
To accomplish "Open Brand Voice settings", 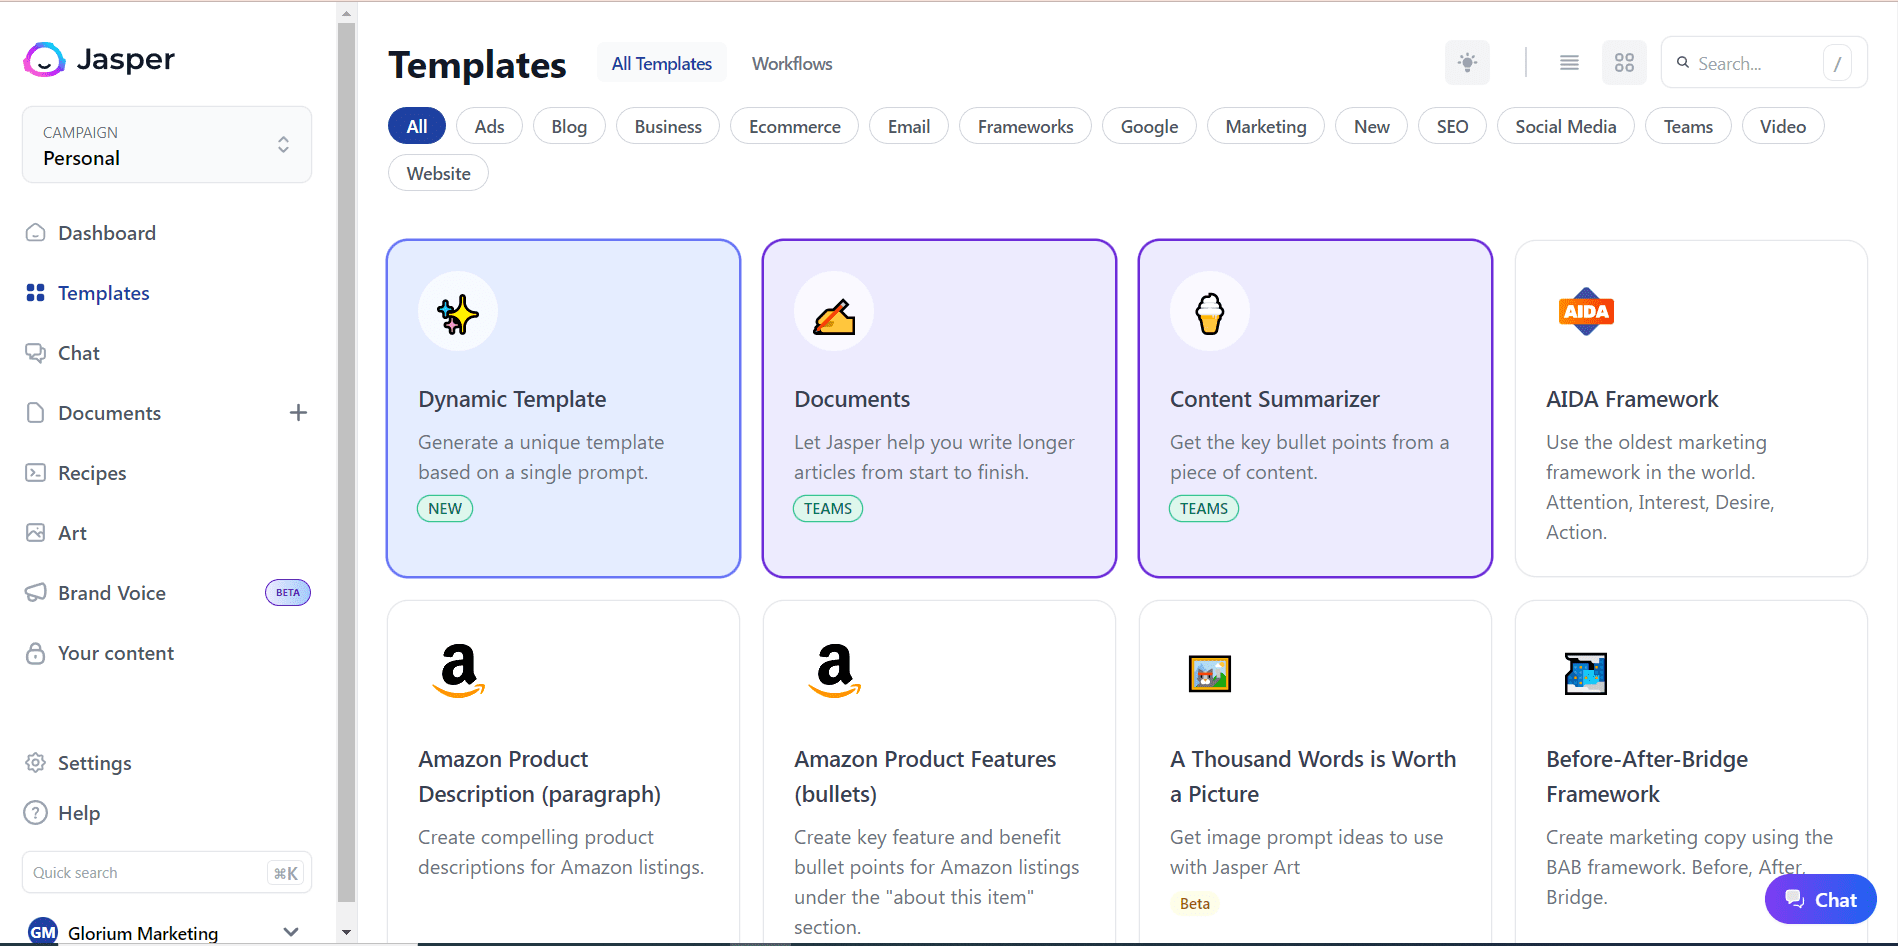I will (x=111, y=592).
